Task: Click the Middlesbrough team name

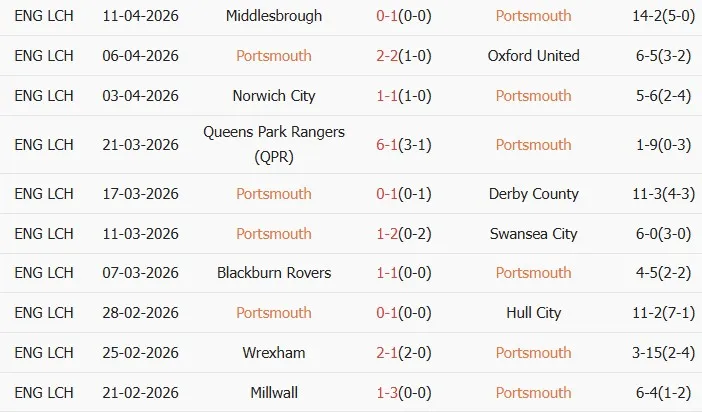Action: coord(274,16)
